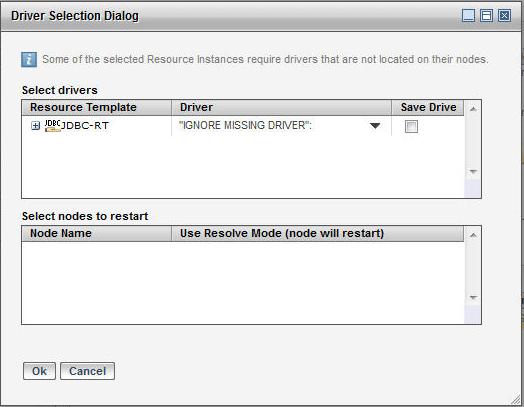Click the blue information icon
524x407 pixels.
point(29,60)
